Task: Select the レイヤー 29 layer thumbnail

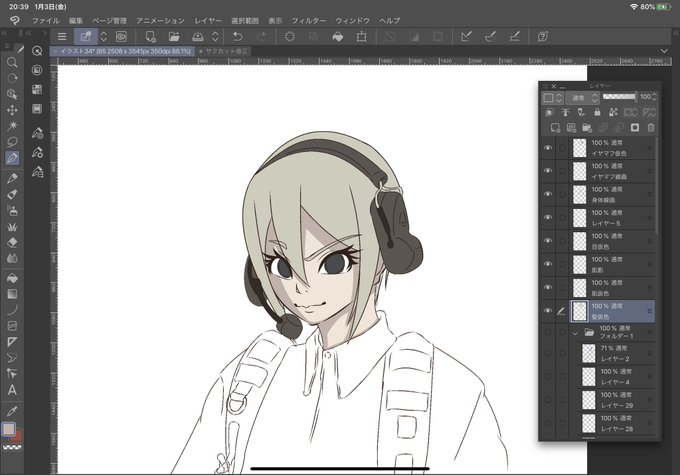Action: 588,400
